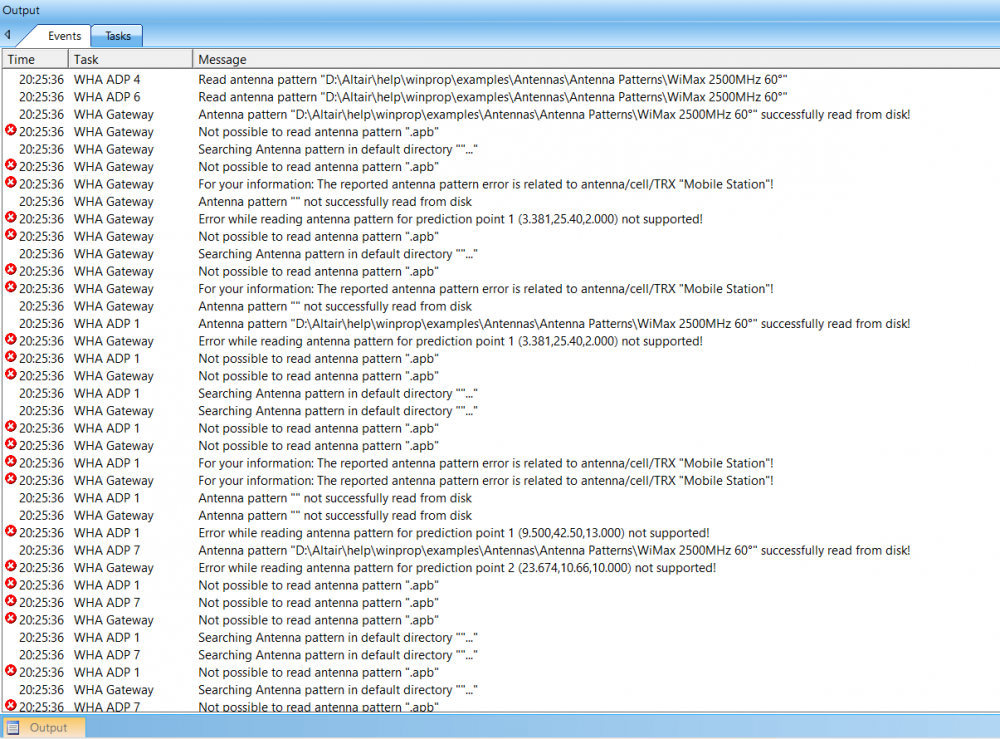Sort by the Task column header

[130, 59]
